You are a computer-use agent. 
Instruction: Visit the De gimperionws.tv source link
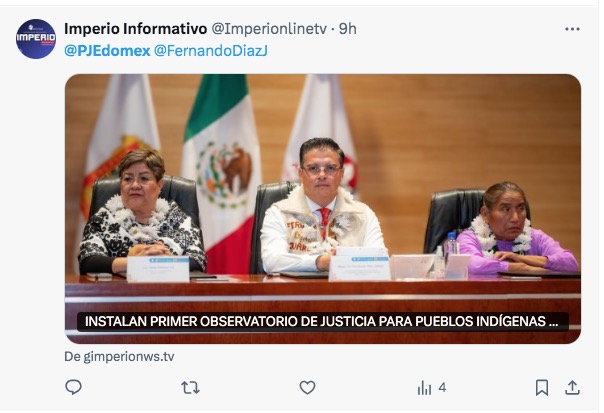point(119,356)
